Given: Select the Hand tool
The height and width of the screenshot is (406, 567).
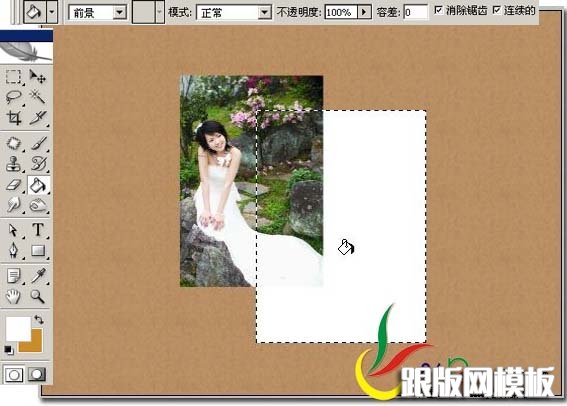Looking at the screenshot, I should click(14, 296).
